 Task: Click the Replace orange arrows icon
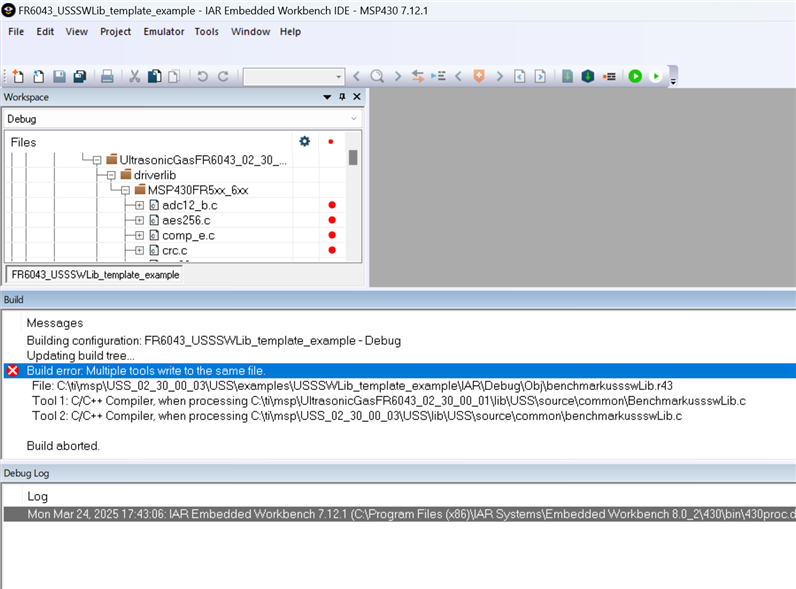click(417, 76)
